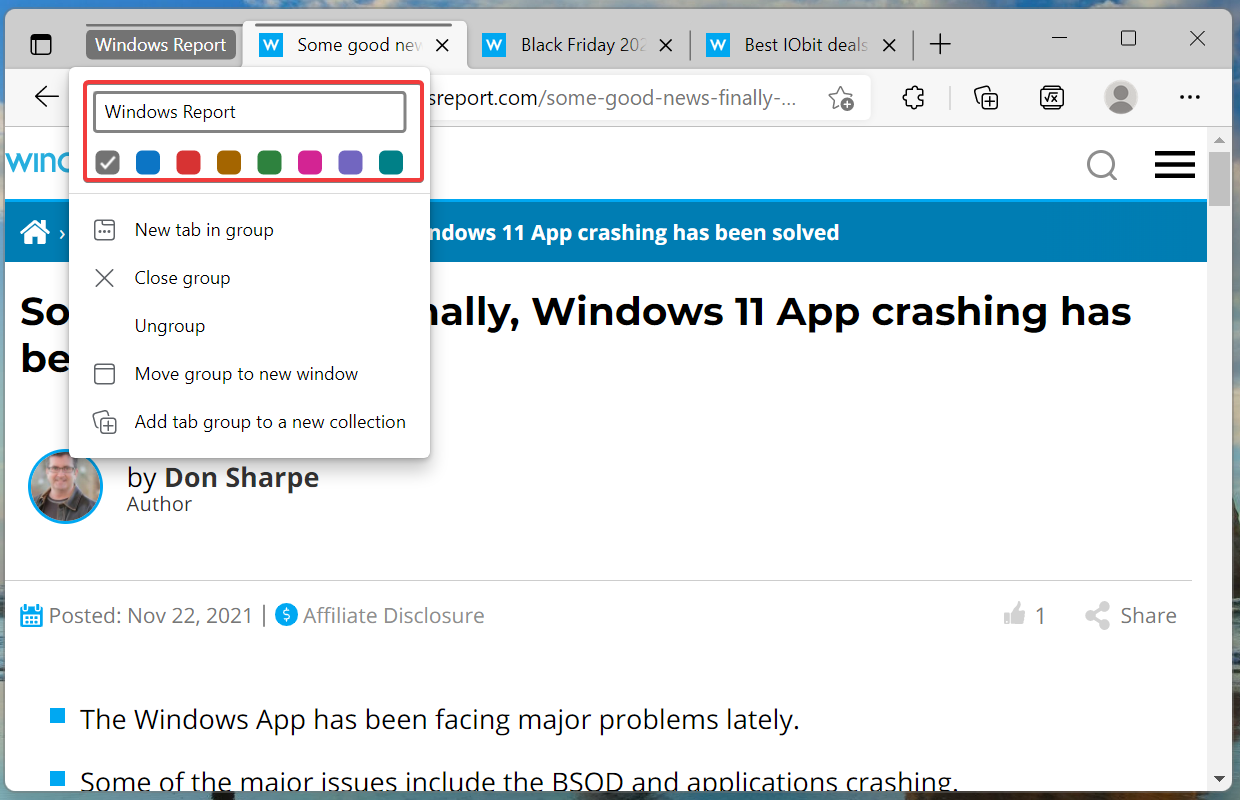The image size is (1240, 800).
Task: Open the site search magnifier icon
Action: tap(1101, 165)
